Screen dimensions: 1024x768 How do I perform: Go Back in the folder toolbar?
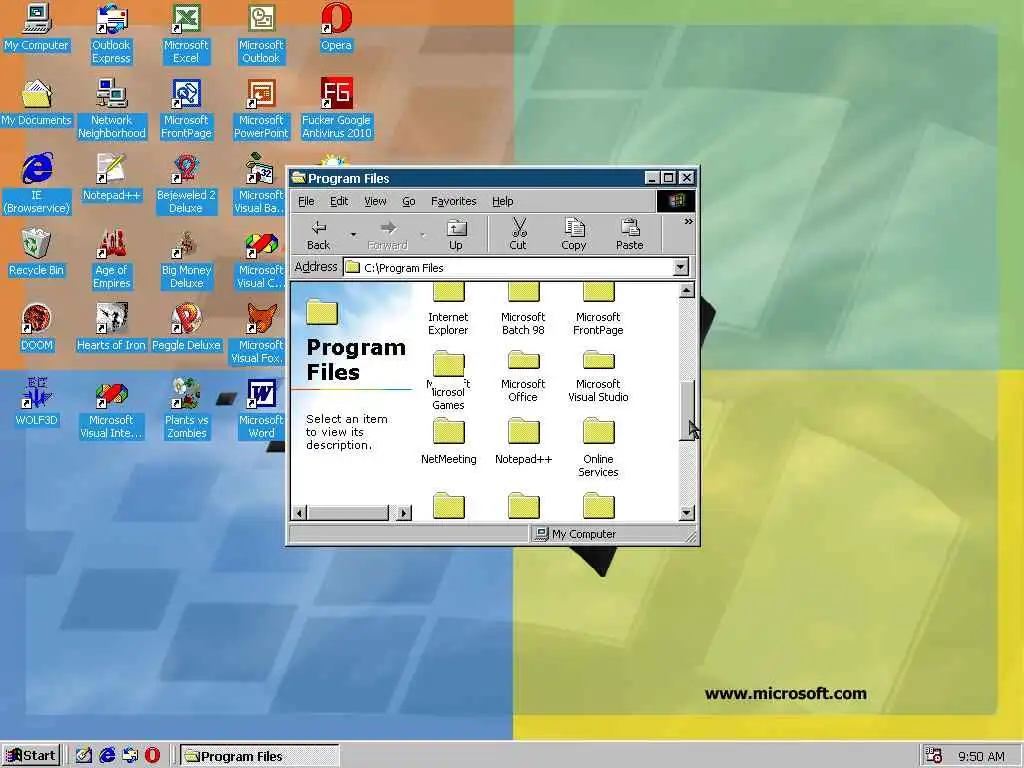click(319, 235)
